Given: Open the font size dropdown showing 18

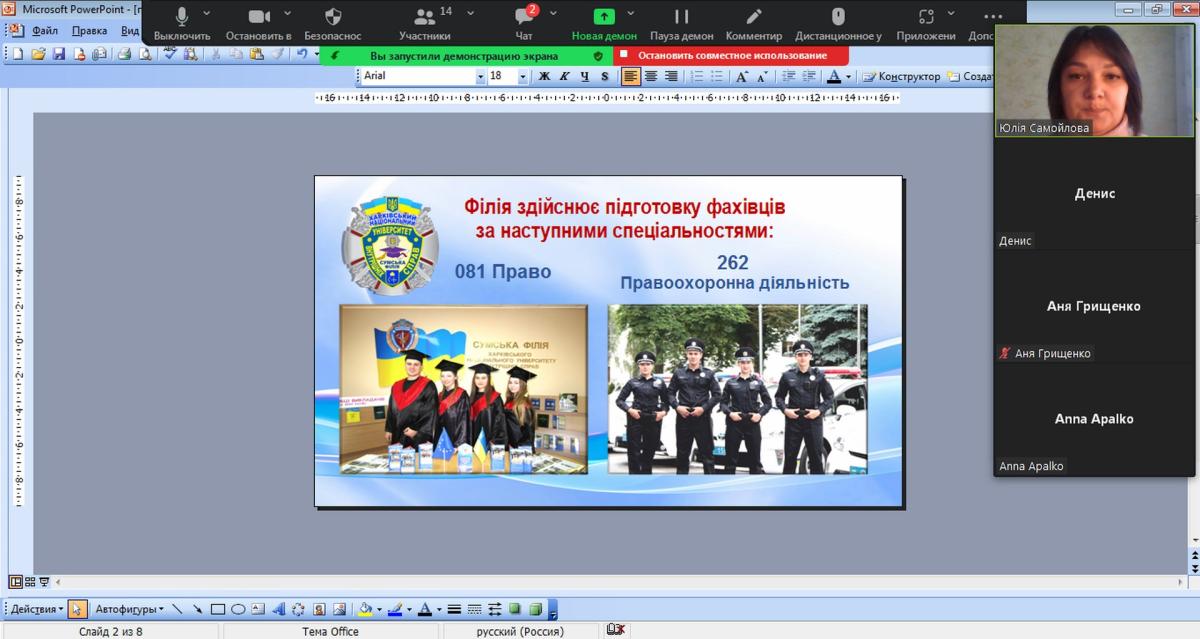Looking at the screenshot, I should point(522,76).
